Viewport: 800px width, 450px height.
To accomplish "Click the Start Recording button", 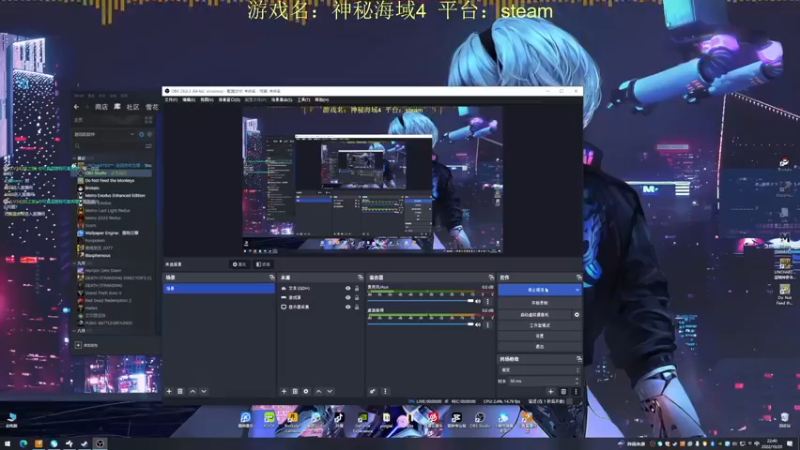I will [x=540, y=303].
